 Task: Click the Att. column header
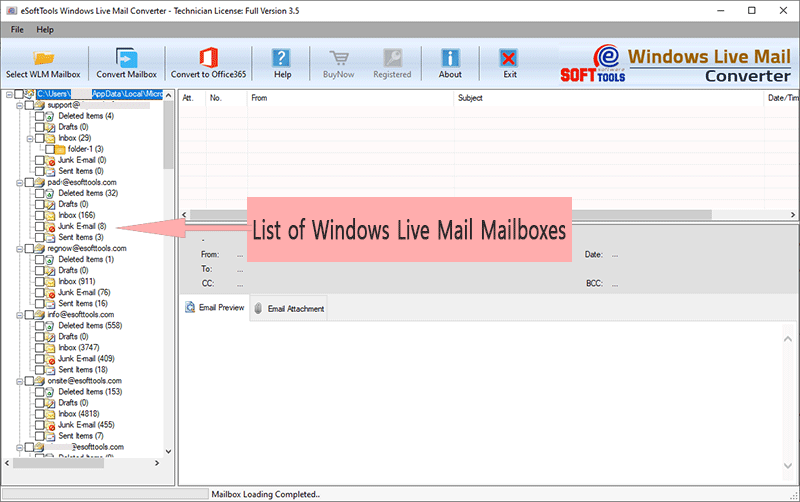pyautogui.click(x=192, y=98)
